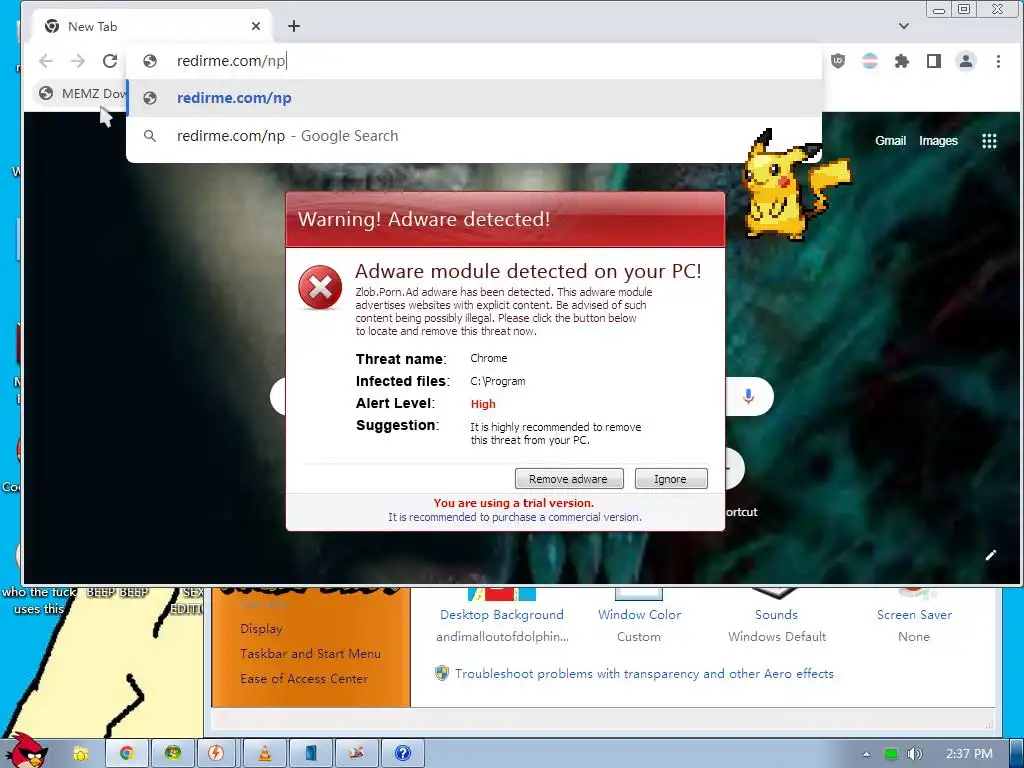Open the volume speaker tray icon
1024x768 pixels.
coord(915,754)
